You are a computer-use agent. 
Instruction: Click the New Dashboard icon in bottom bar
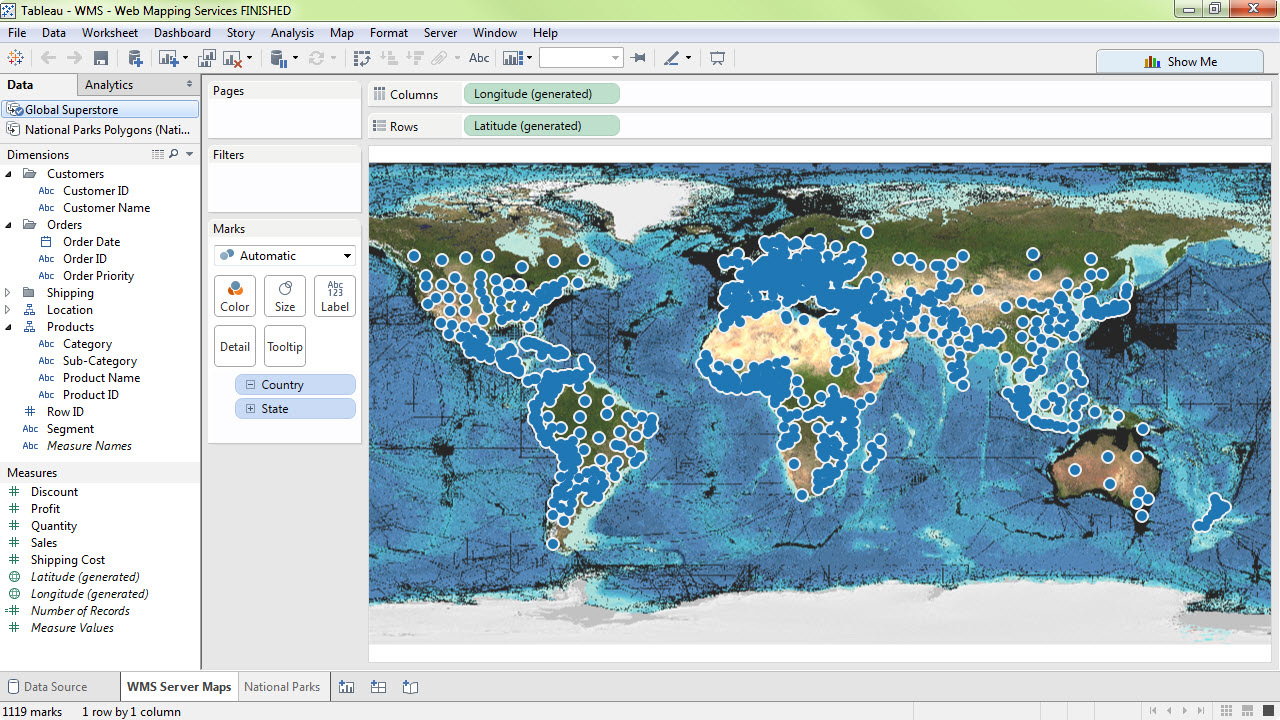point(378,687)
